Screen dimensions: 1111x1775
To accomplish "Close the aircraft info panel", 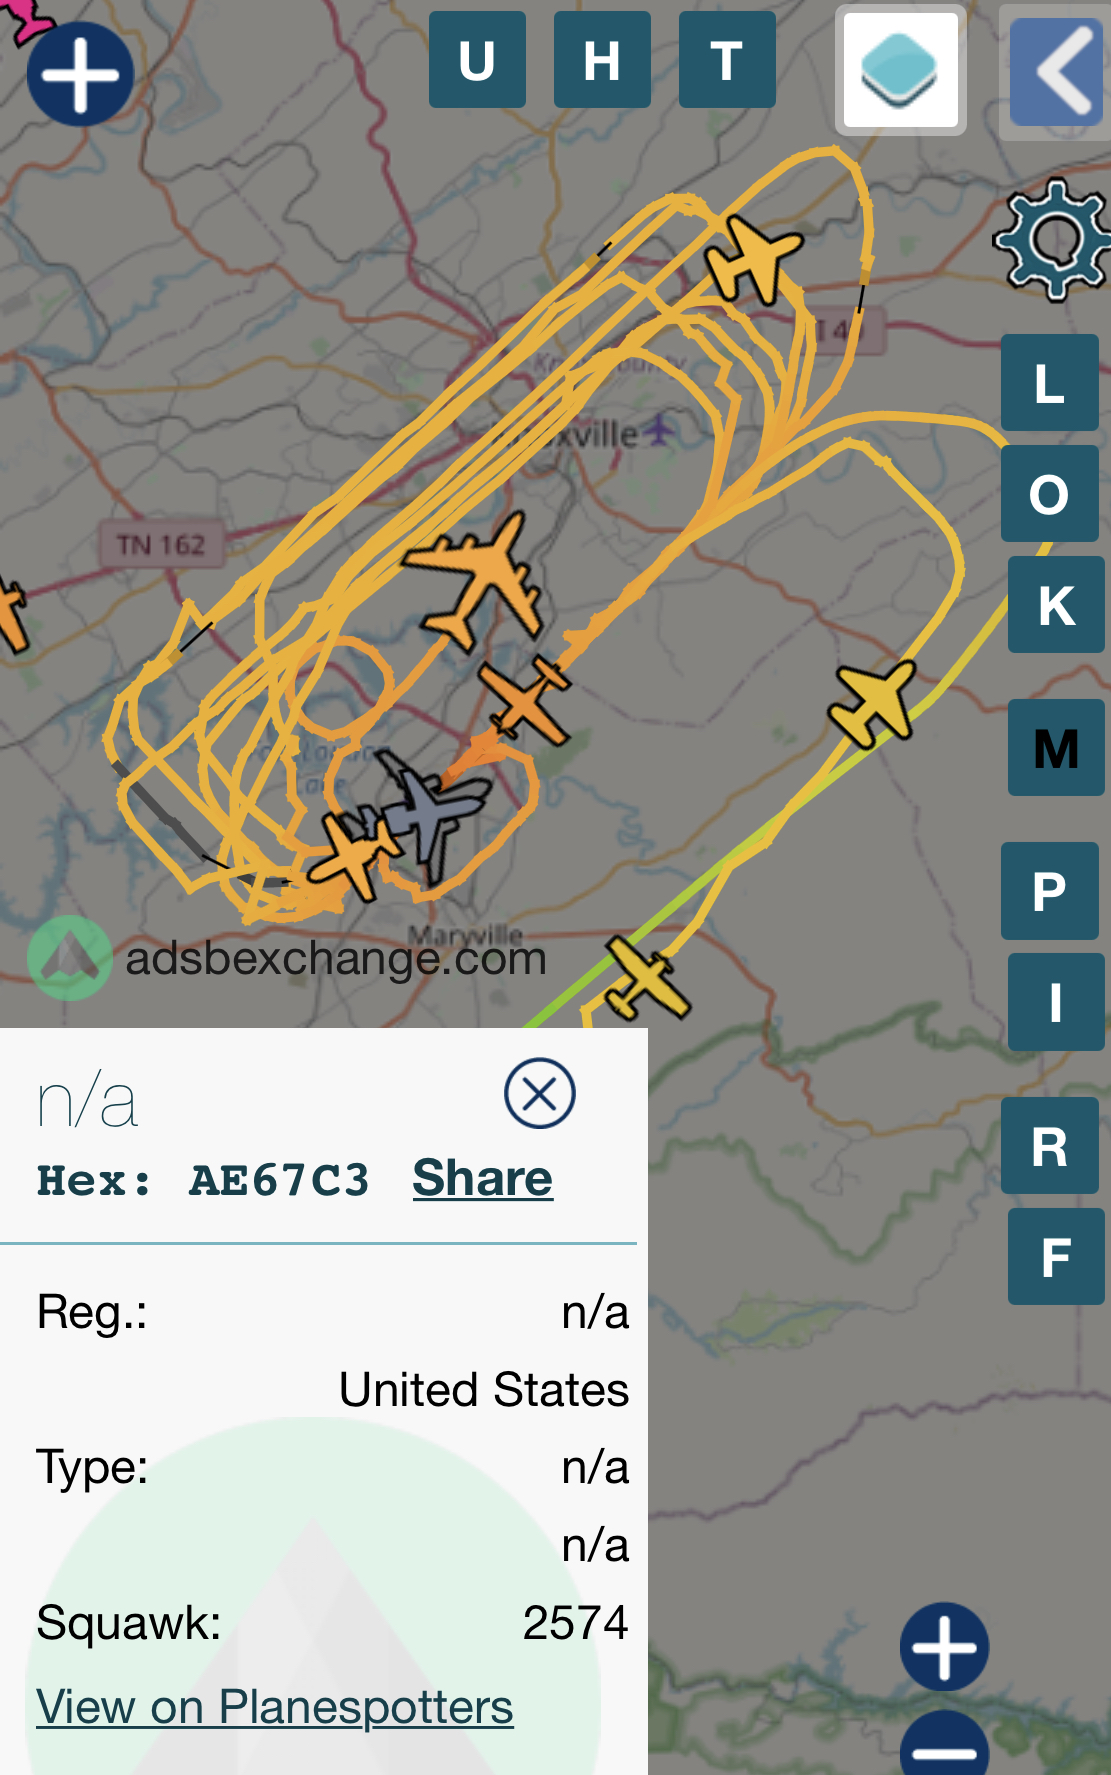I will tap(540, 1093).
